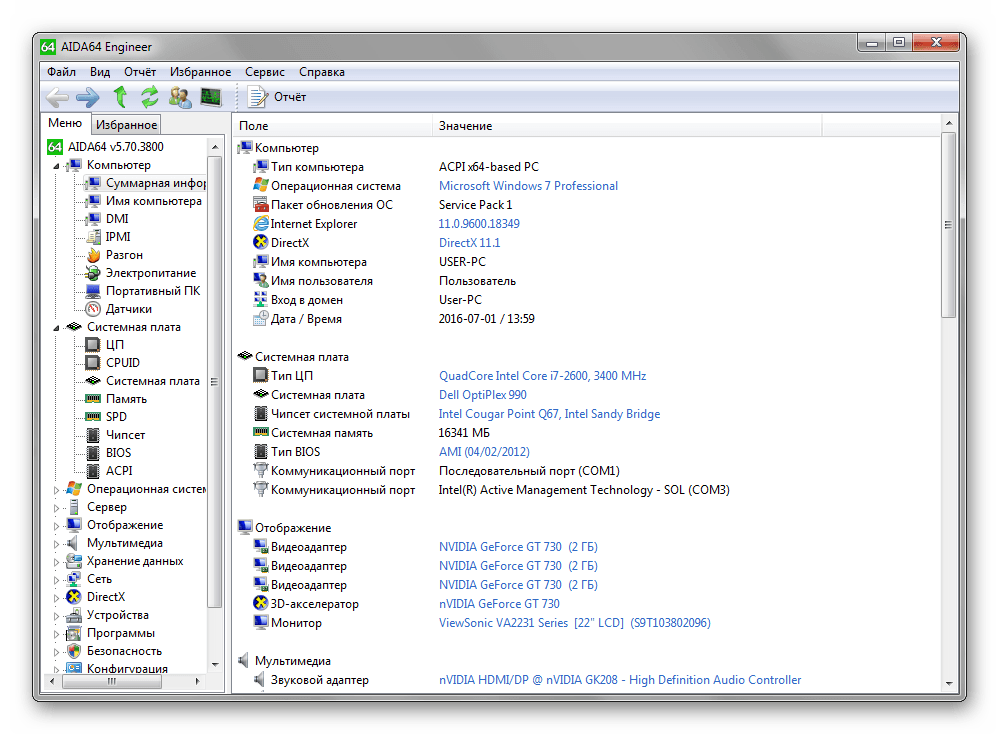This screenshot has width=999, height=734.
Task: Click the Компьютер section header row in the right pane
Action: pyautogui.click(x=287, y=148)
